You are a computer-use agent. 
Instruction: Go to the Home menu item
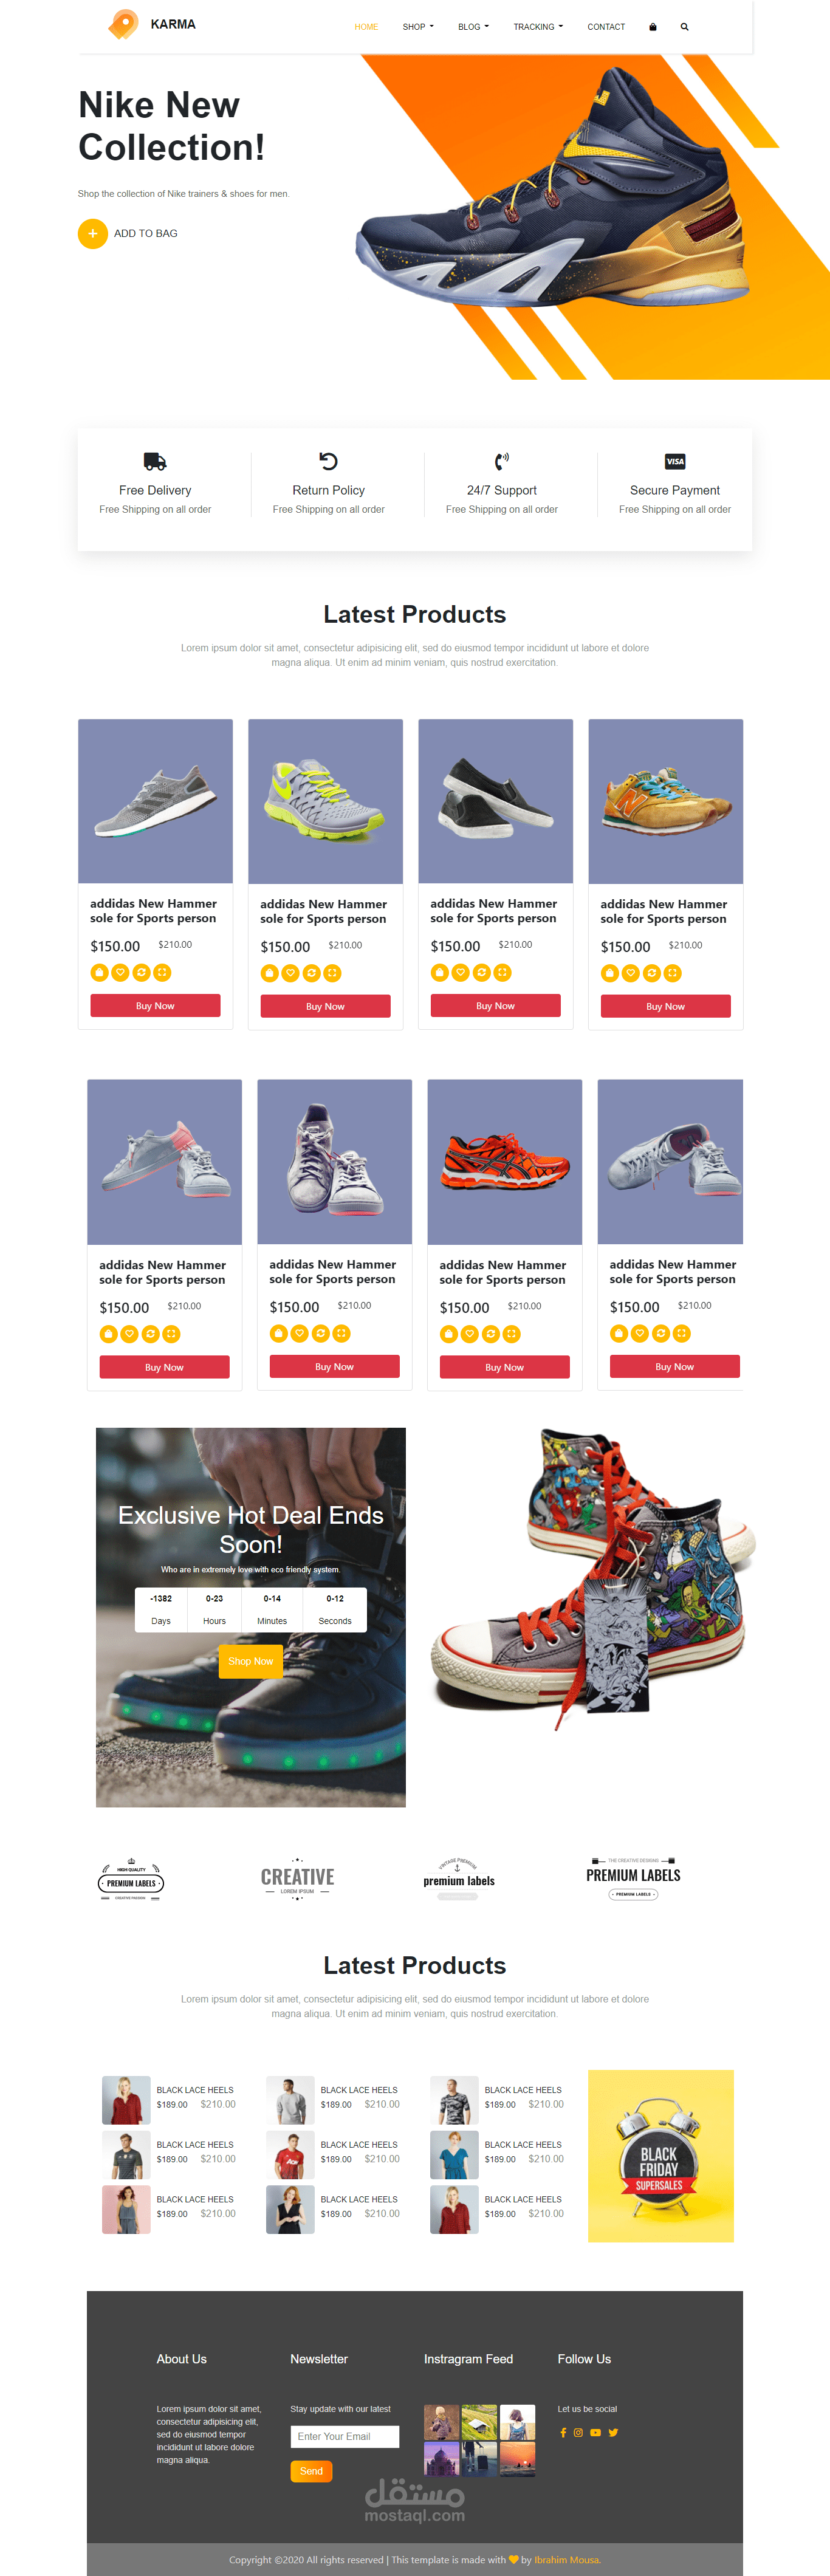tap(366, 27)
